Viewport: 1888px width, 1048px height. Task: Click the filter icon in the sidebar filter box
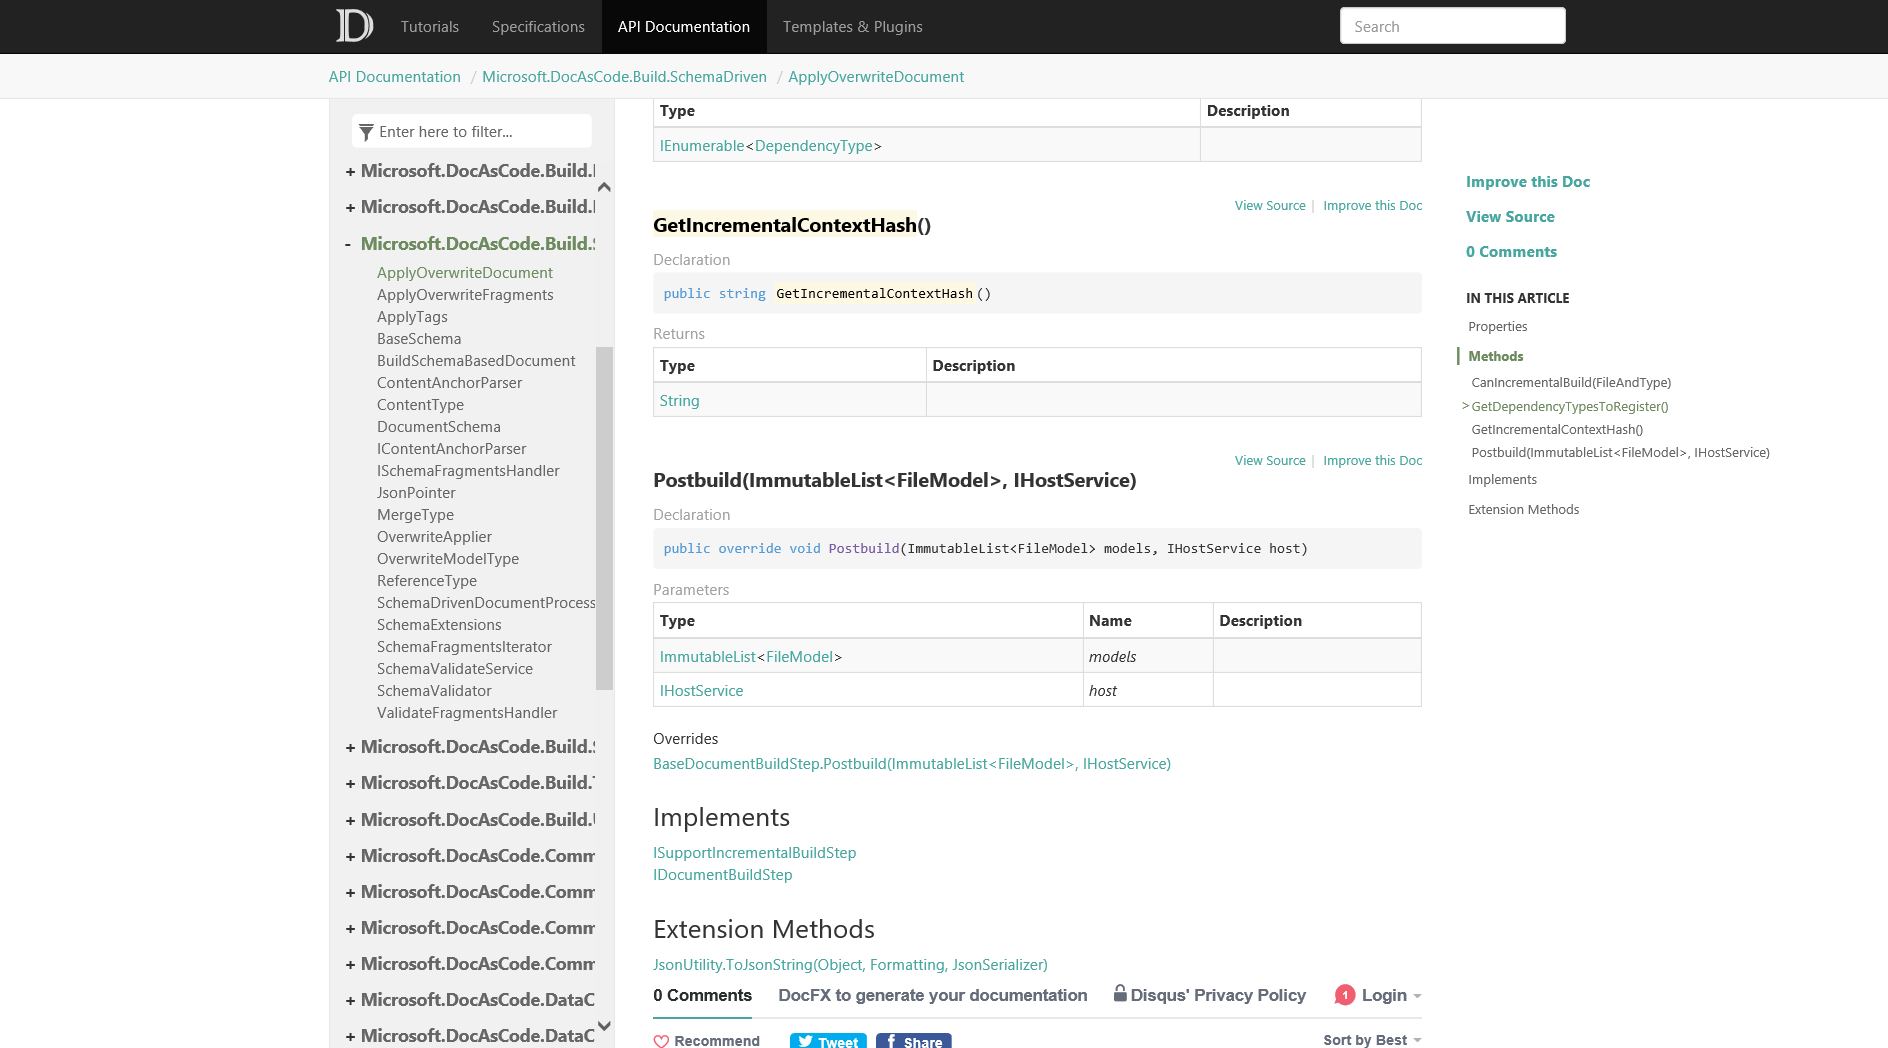[367, 131]
